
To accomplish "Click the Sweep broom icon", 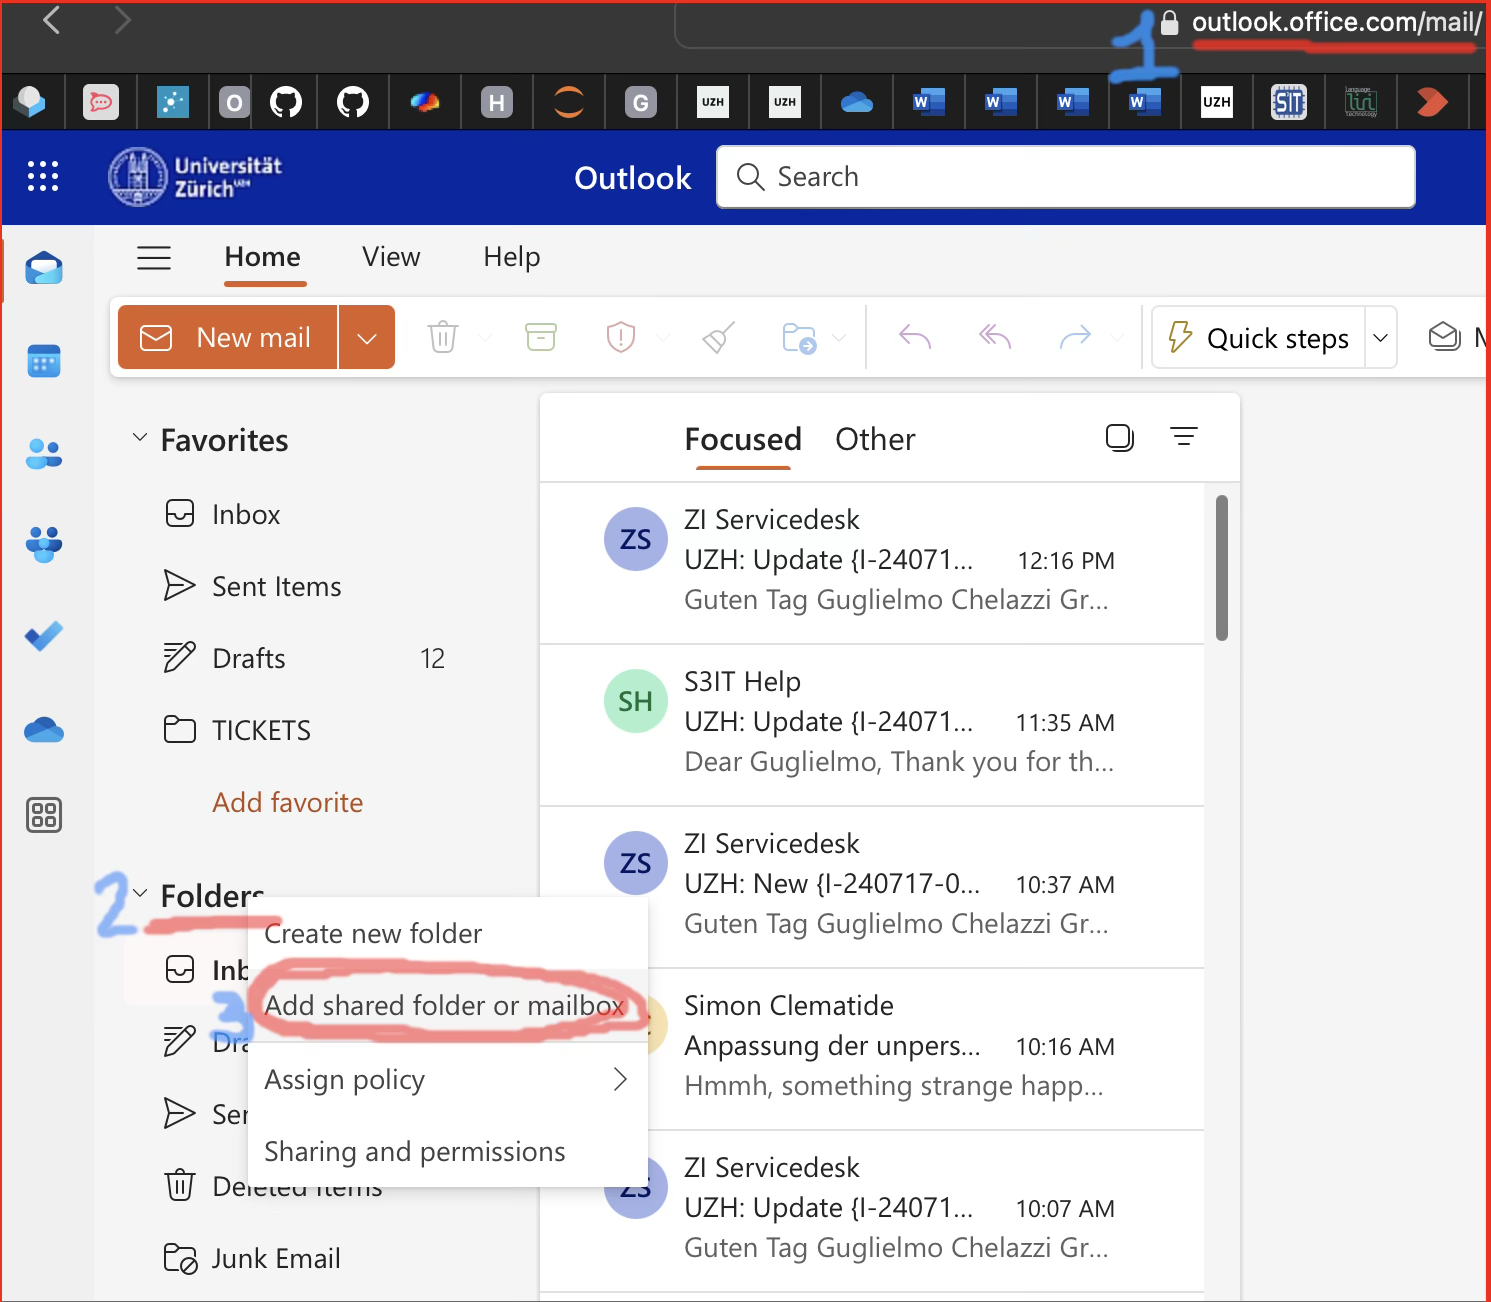I will click(719, 337).
